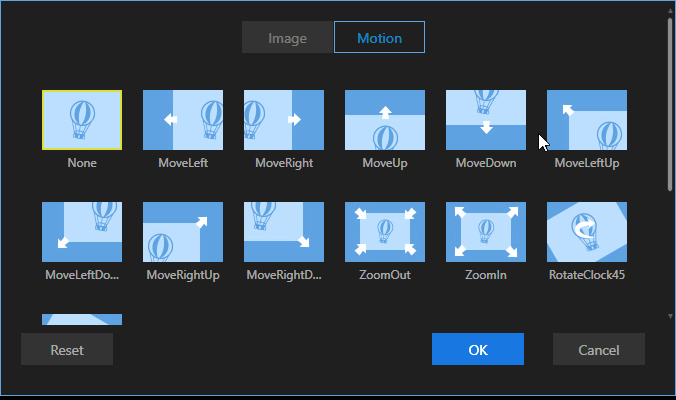Screen dimensions: 676x400
Task: Select the MoveRightUp motion effect
Action: (x=183, y=232)
